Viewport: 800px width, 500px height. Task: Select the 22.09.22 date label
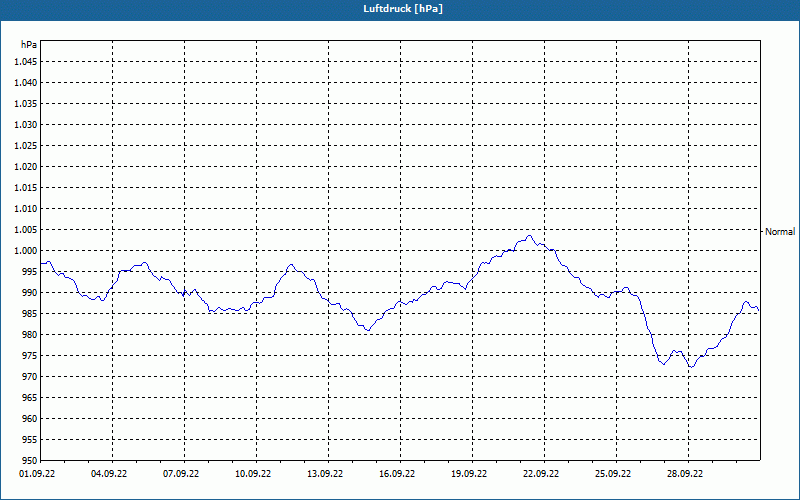pyautogui.click(x=541, y=473)
